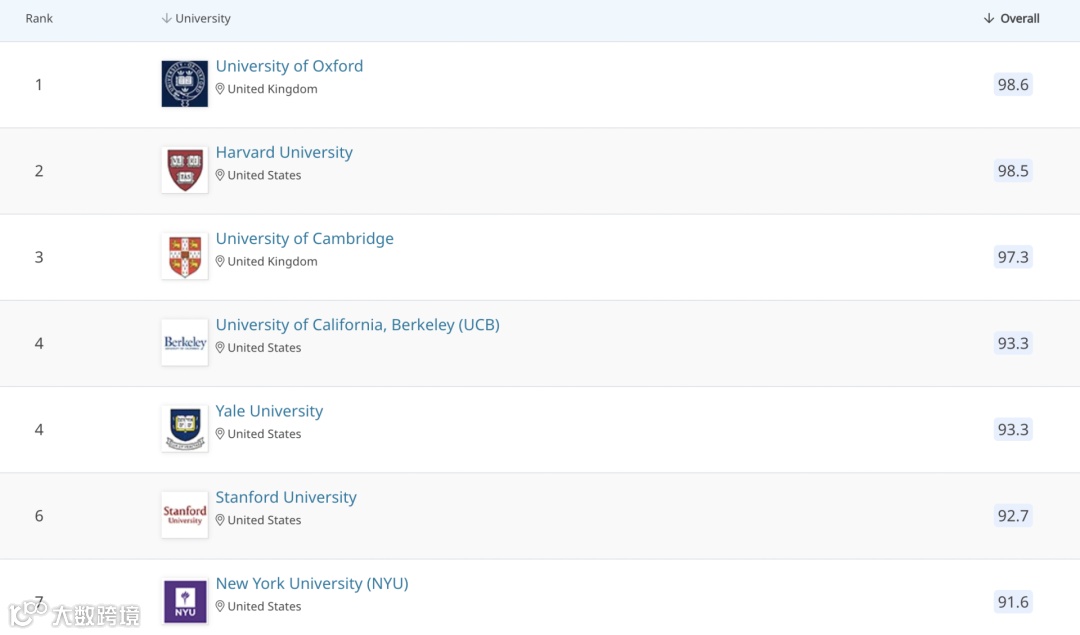Click the Yale University shield logo
Viewport: 1080px width, 635px height.
[x=185, y=429]
